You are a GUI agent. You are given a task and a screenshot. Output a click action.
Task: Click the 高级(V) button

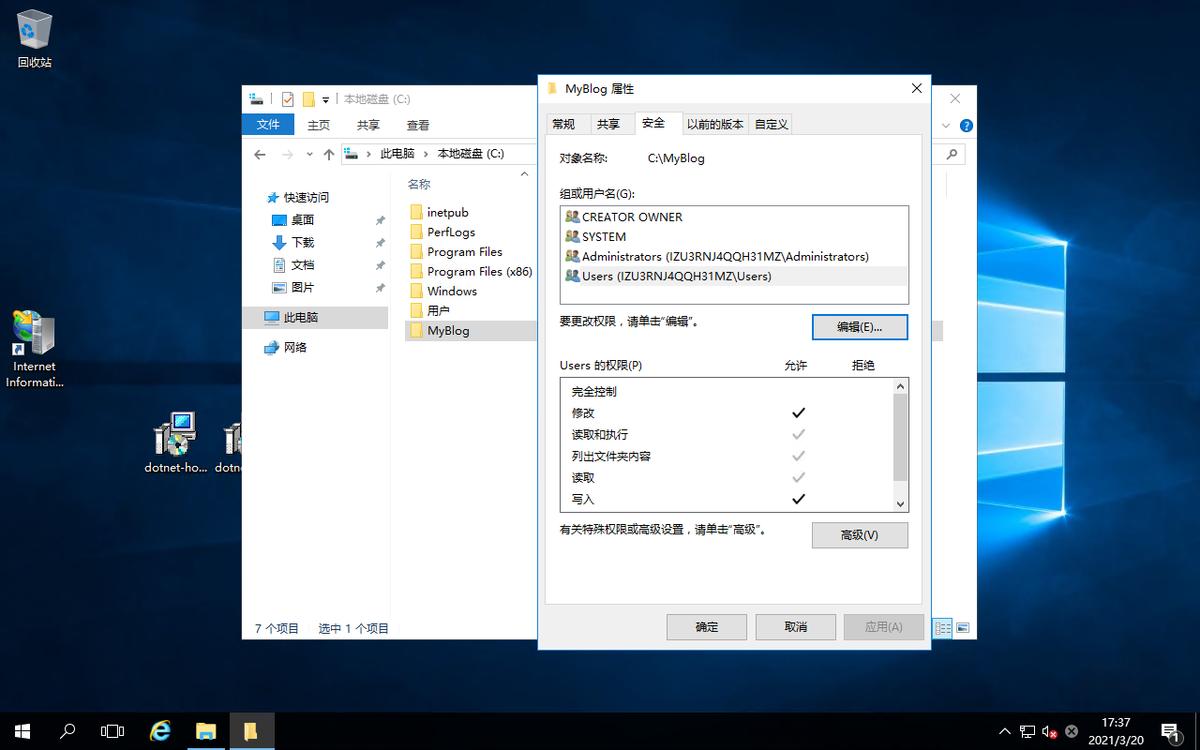[x=859, y=535]
